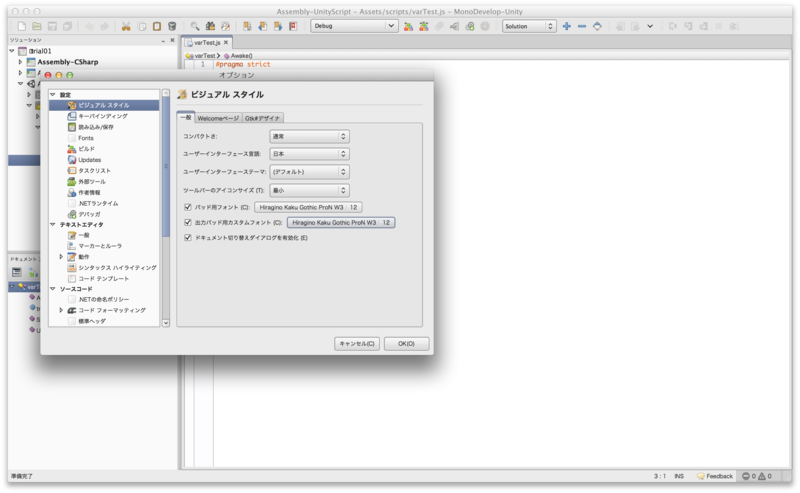Open output pad custom font picker button
This screenshot has width=800, height=493.
(x=341, y=223)
